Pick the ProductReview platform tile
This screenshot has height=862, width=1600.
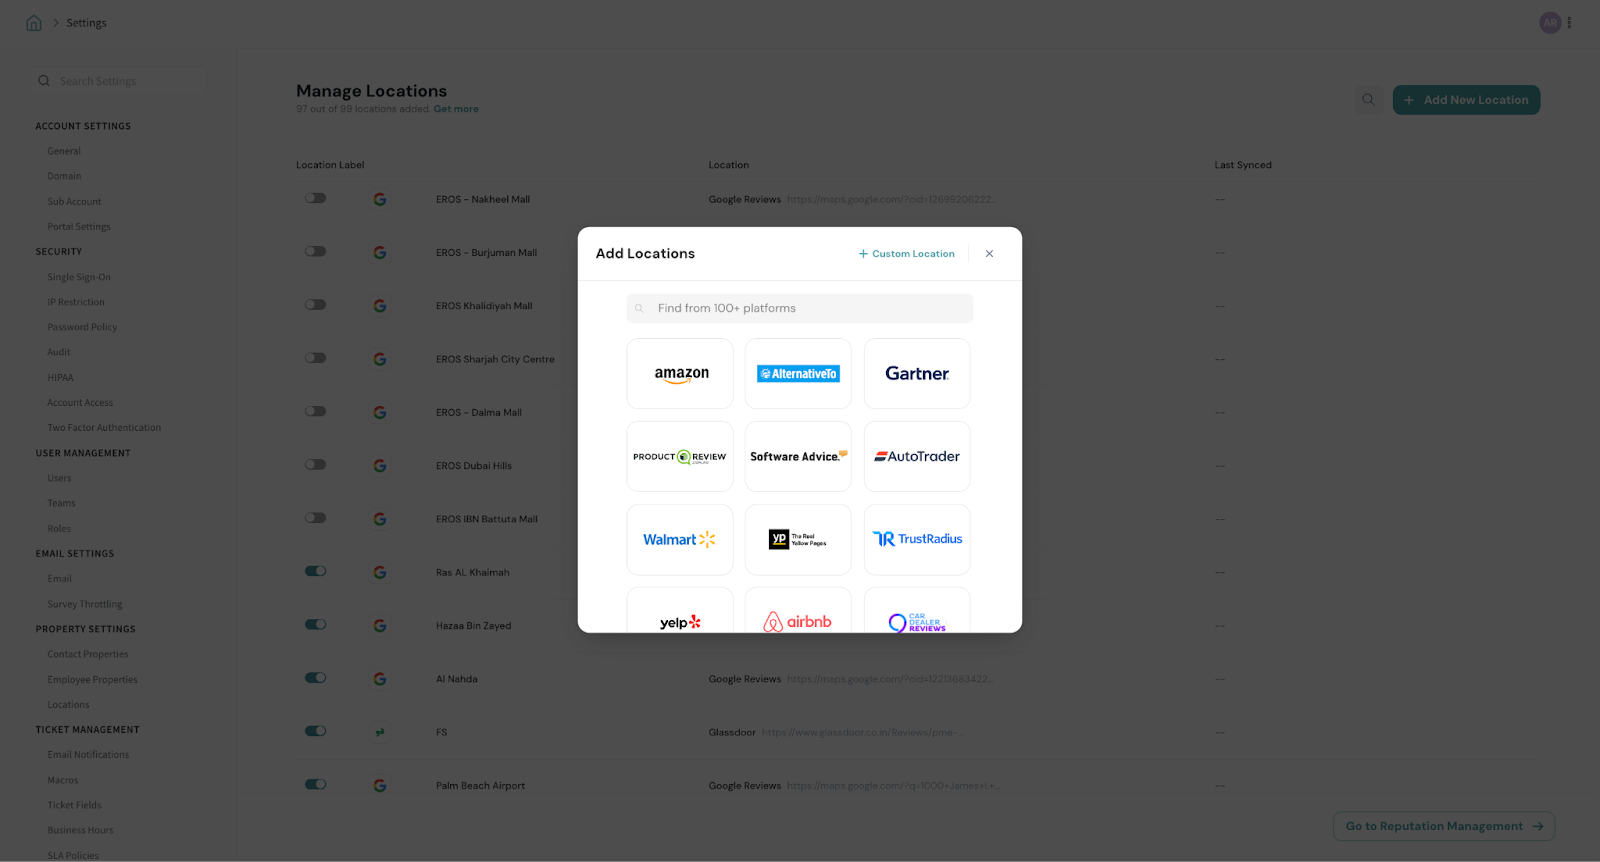coord(680,456)
